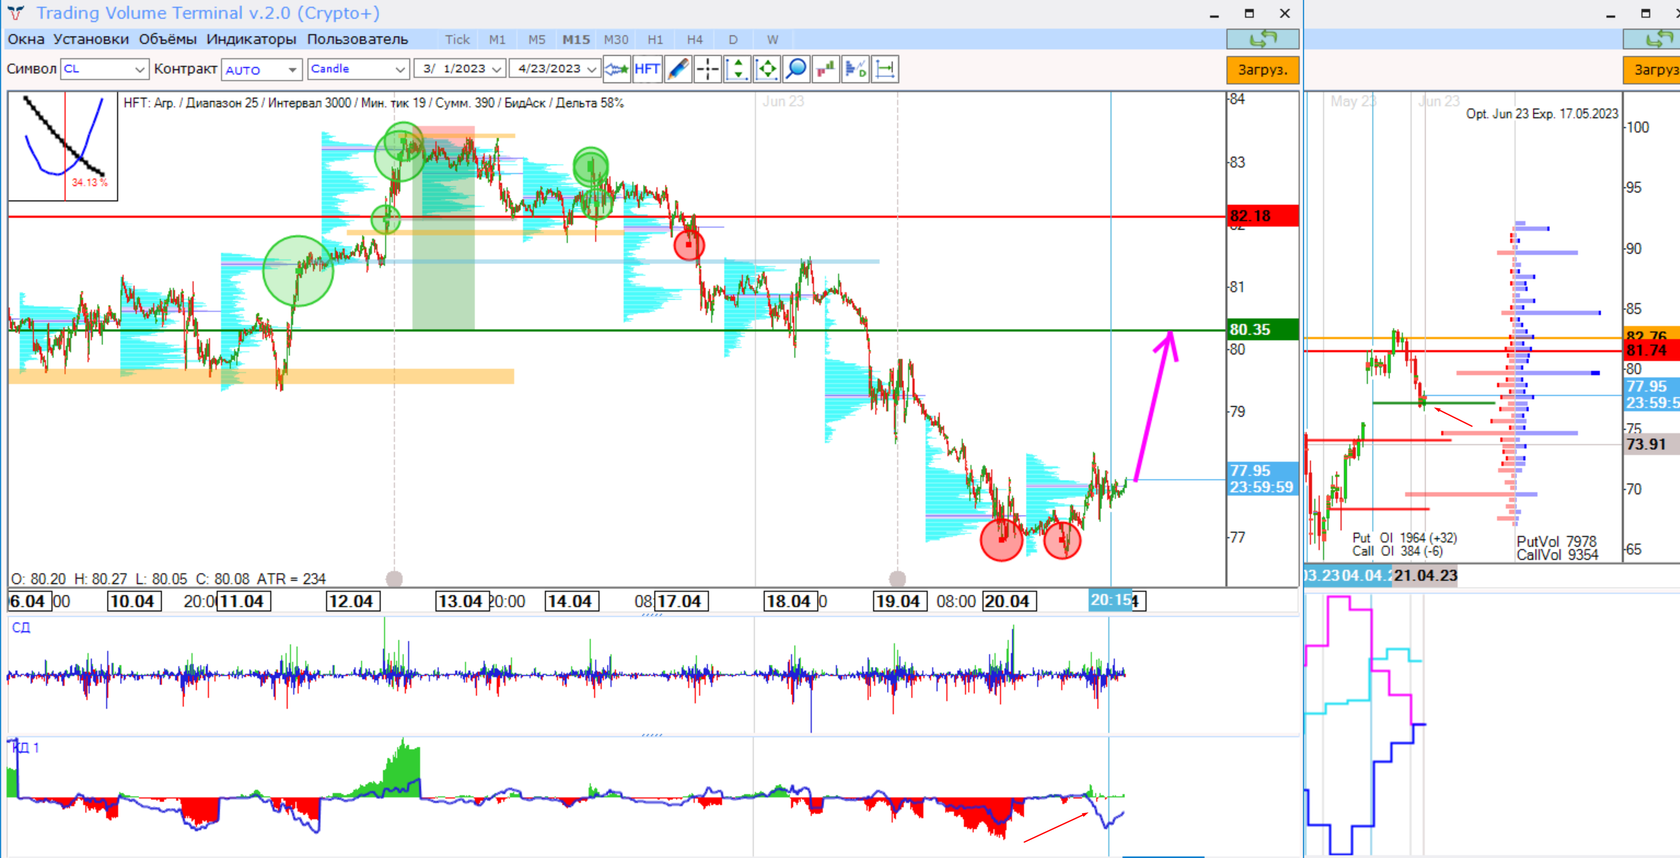Open the Контракт AUTO dropdown
The image size is (1680, 858).
tap(261, 69)
